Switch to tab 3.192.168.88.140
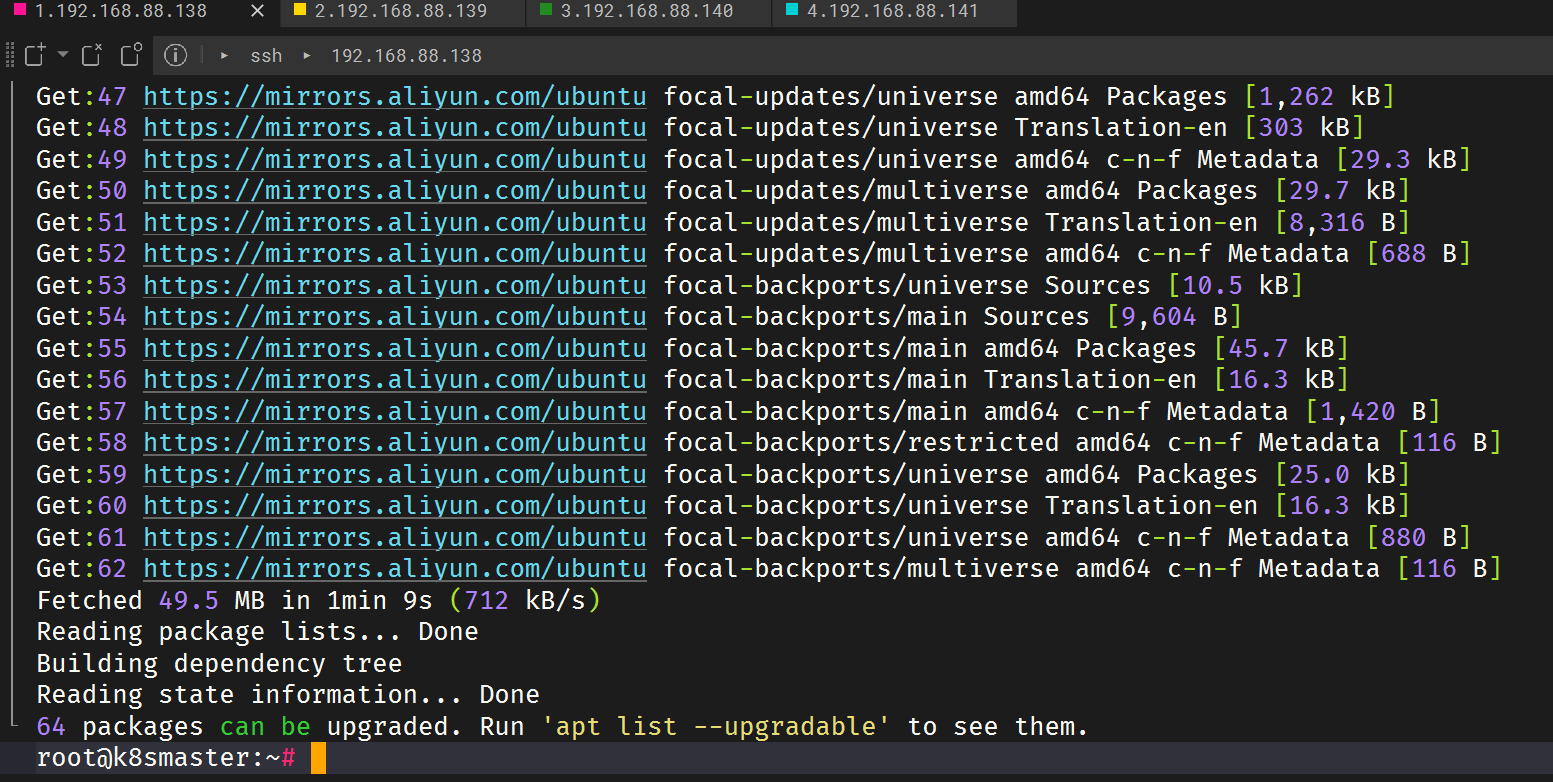This screenshot has width=1553, height=782. (x=648, y=12)
